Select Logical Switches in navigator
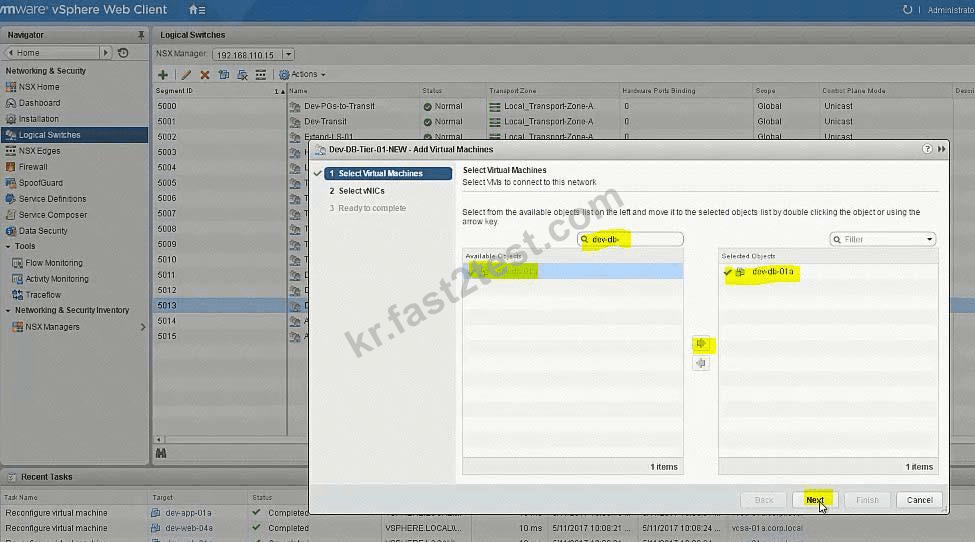 tap(75, 135)
